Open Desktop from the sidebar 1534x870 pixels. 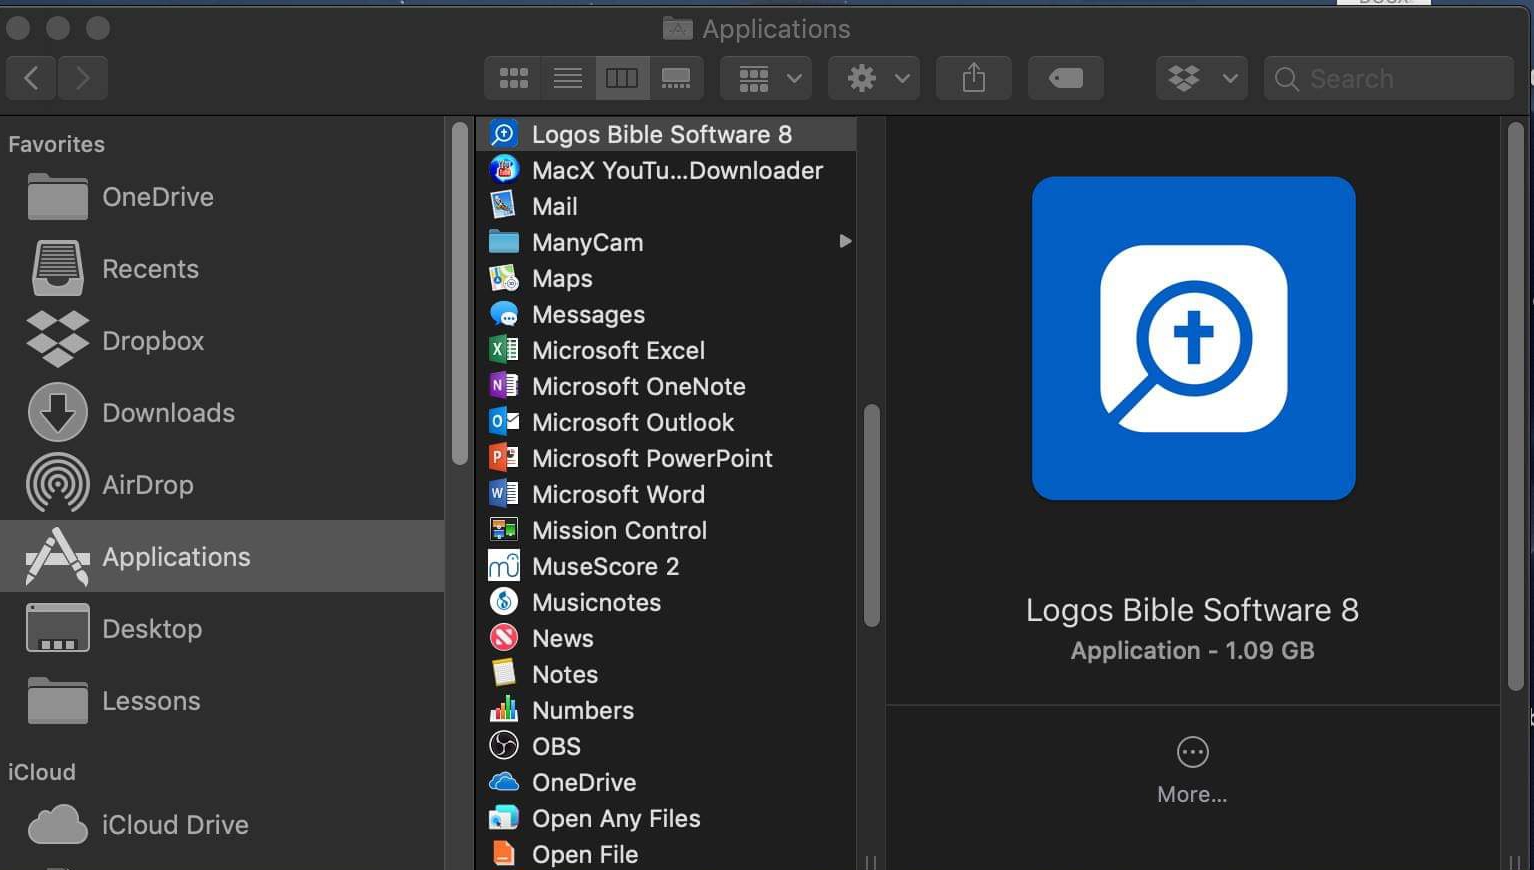[x=222, y=629]
